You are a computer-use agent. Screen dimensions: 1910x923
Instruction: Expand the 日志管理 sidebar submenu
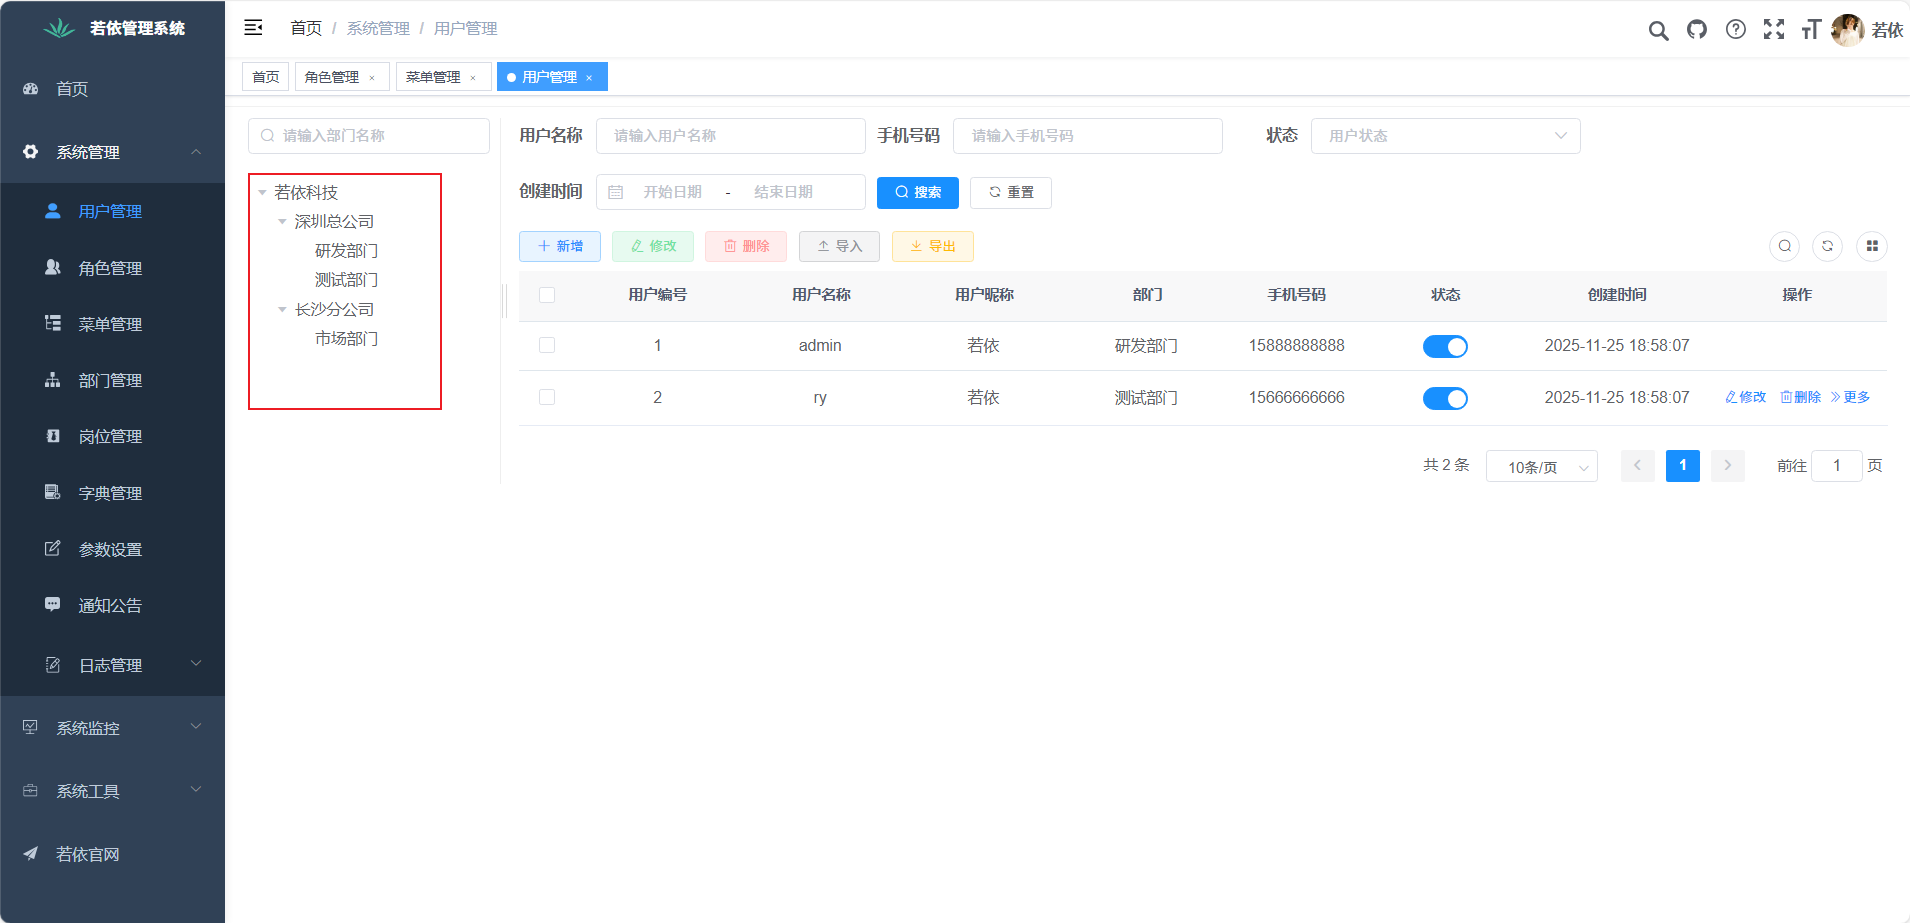[112, 665]
